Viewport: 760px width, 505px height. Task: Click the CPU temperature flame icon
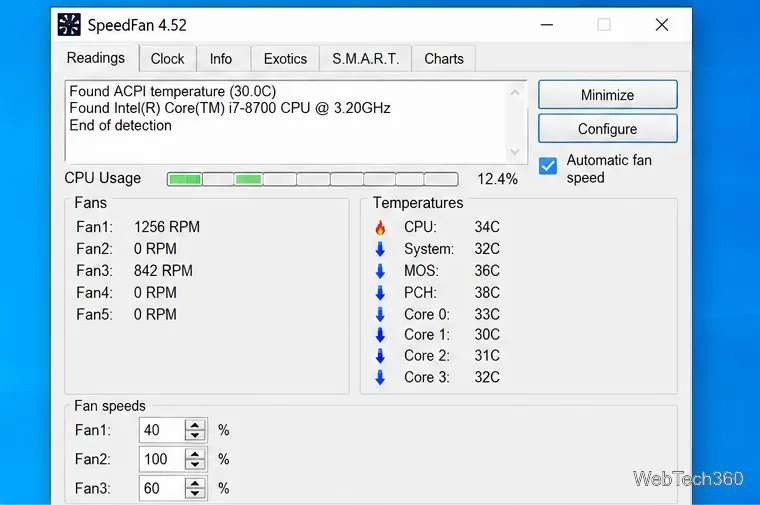[x=380, y=227]
